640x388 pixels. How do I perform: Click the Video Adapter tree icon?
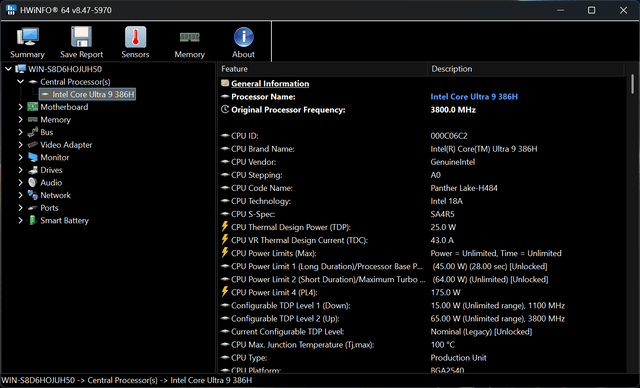pyautogui.click(x=33, y=145)
